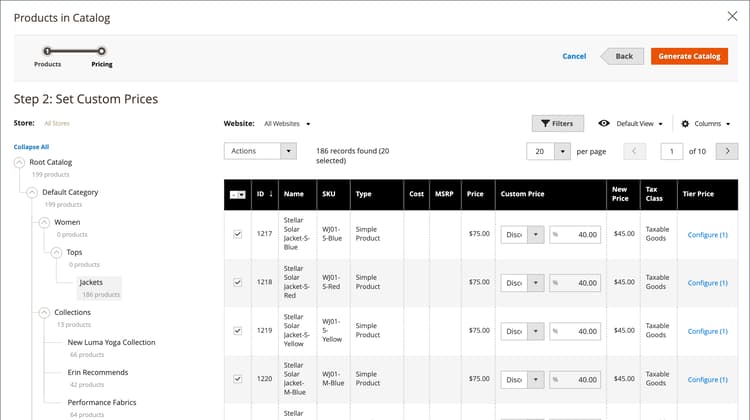Collapse the Women category node
The width and height of the screenshot is (750, 420).
(44, 222)
